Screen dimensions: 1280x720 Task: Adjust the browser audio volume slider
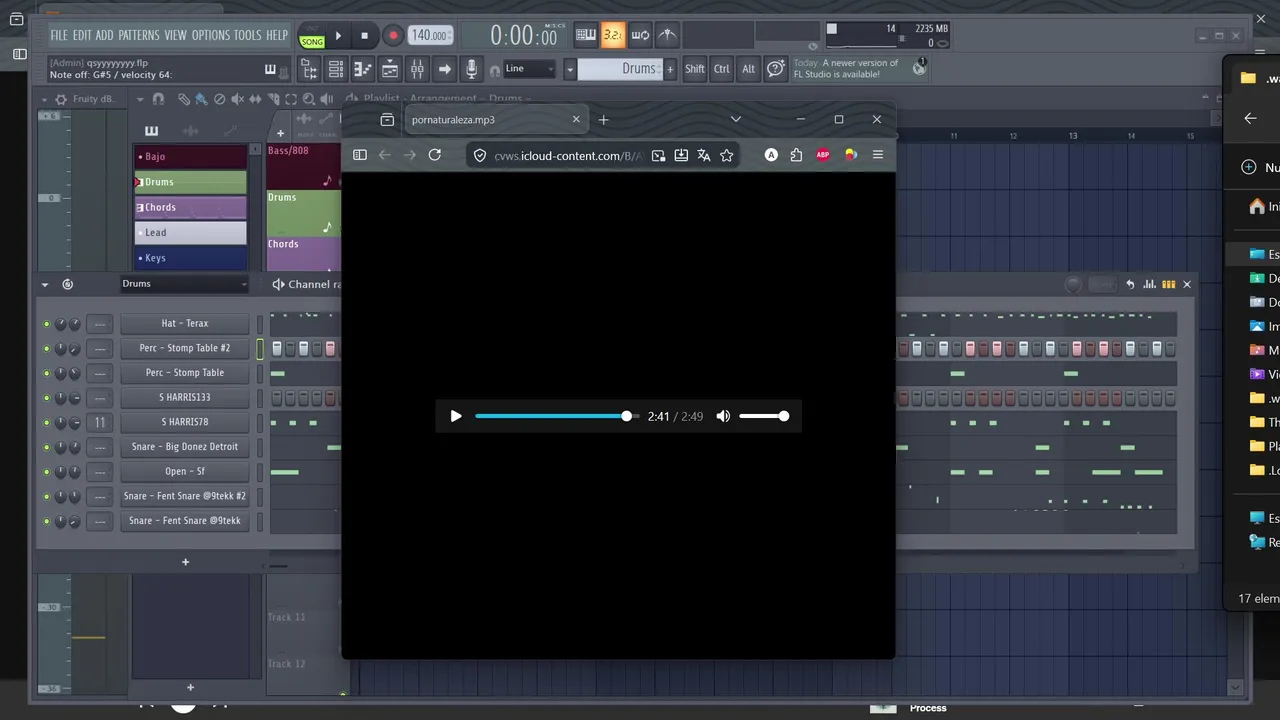764,416
